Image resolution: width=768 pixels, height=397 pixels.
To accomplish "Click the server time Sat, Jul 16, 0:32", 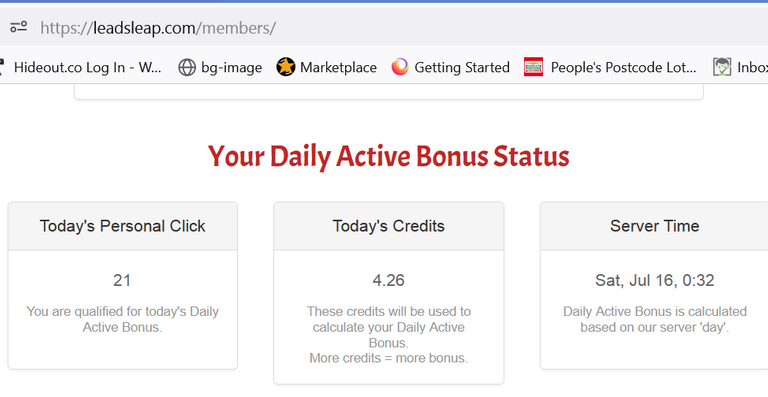I will tap(654, 280).
